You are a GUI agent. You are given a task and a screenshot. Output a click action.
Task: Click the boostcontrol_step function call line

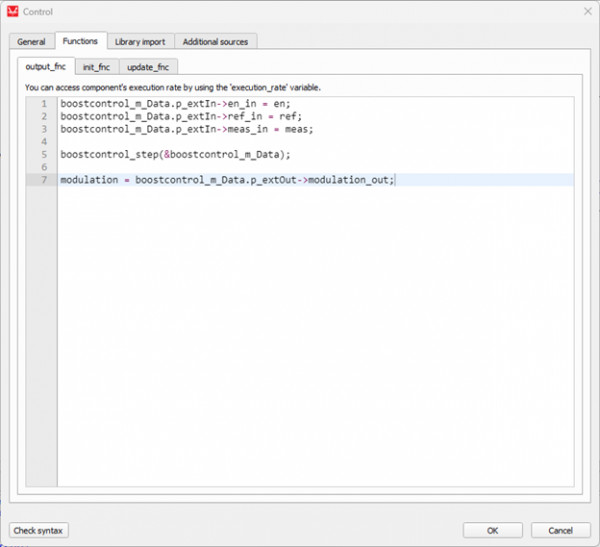pyautogui.click(x=175, y=155)
